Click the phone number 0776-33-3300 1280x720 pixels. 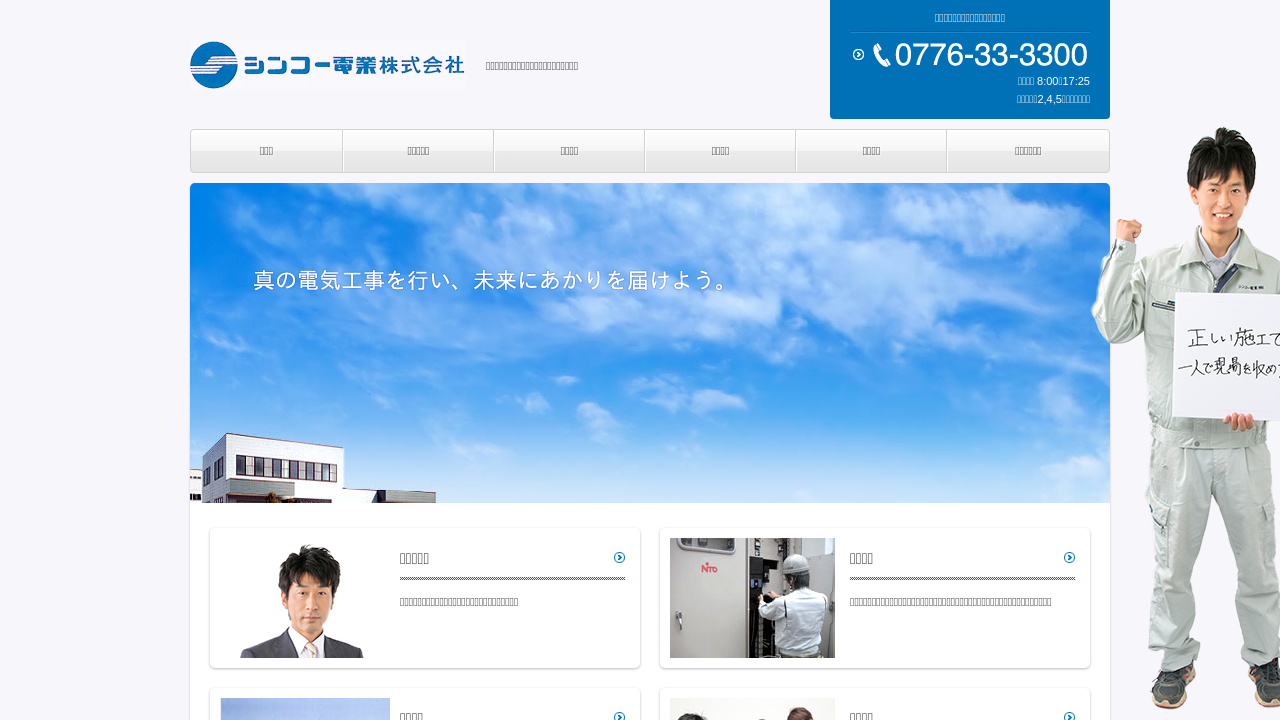click(990, 55)
